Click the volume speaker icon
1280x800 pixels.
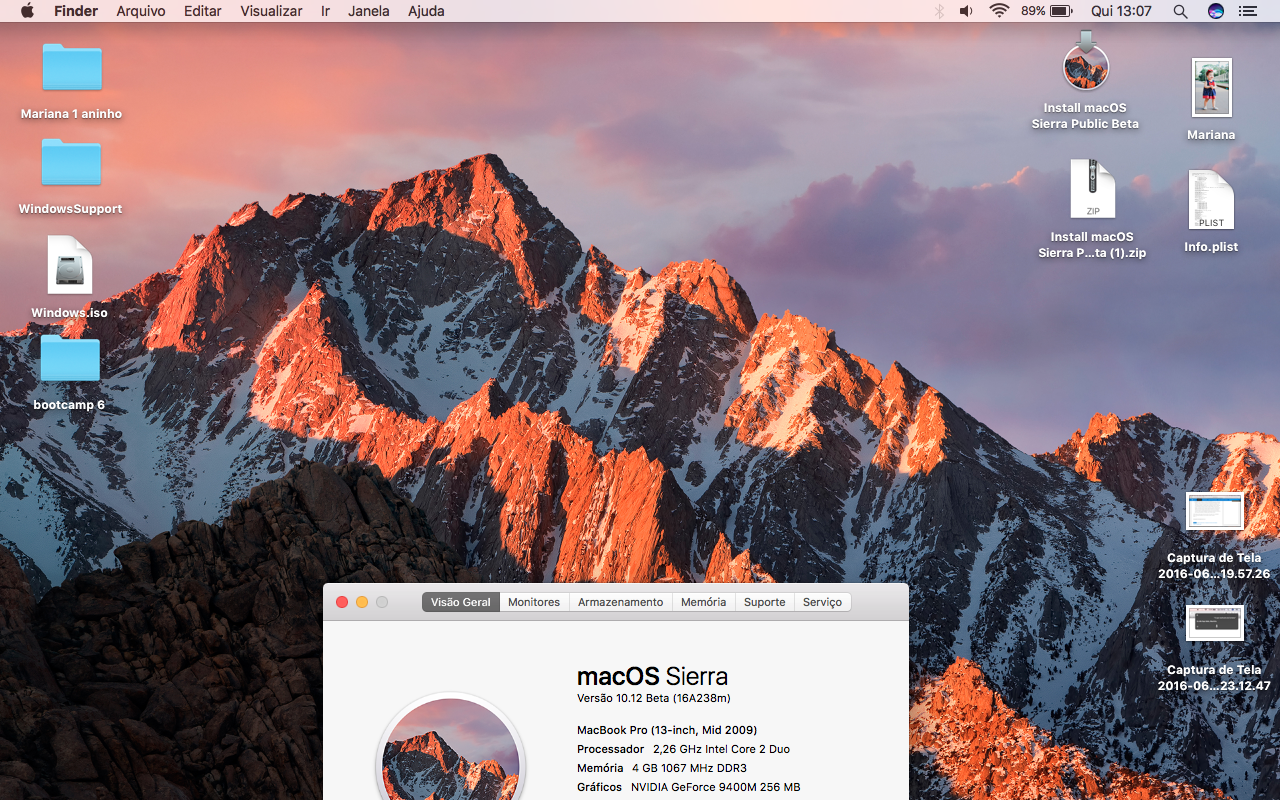pos(966,11)
